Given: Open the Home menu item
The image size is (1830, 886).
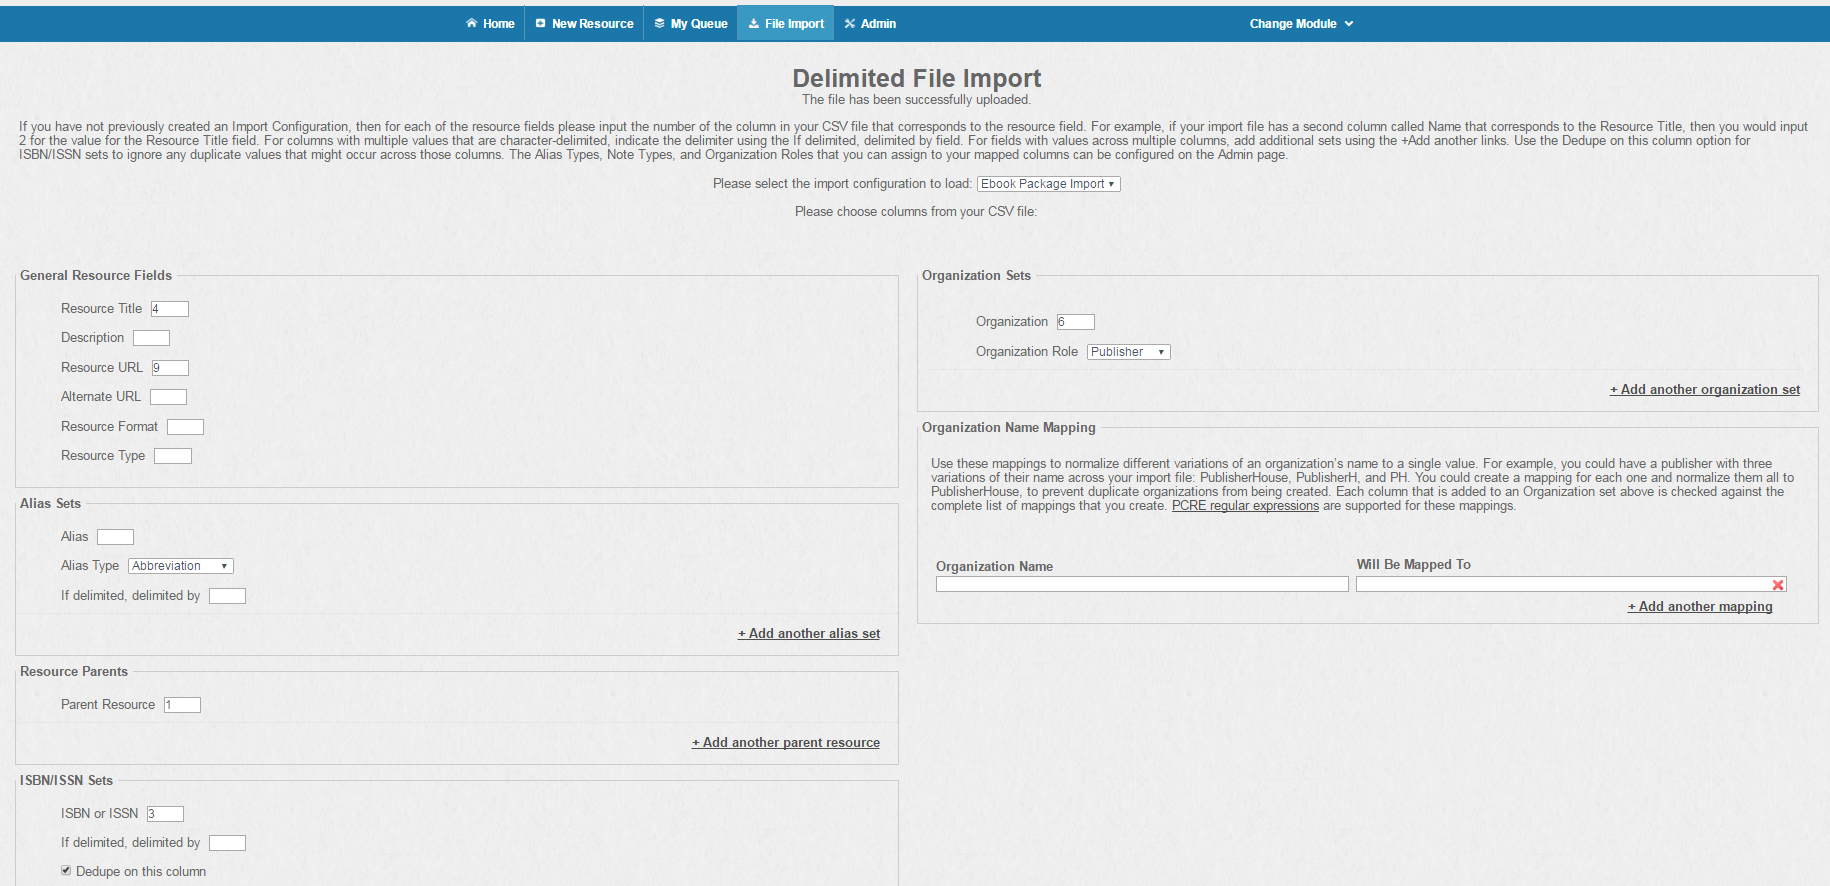Looking at the screenshot, I should pyautogui.click(x=490, y=23).
